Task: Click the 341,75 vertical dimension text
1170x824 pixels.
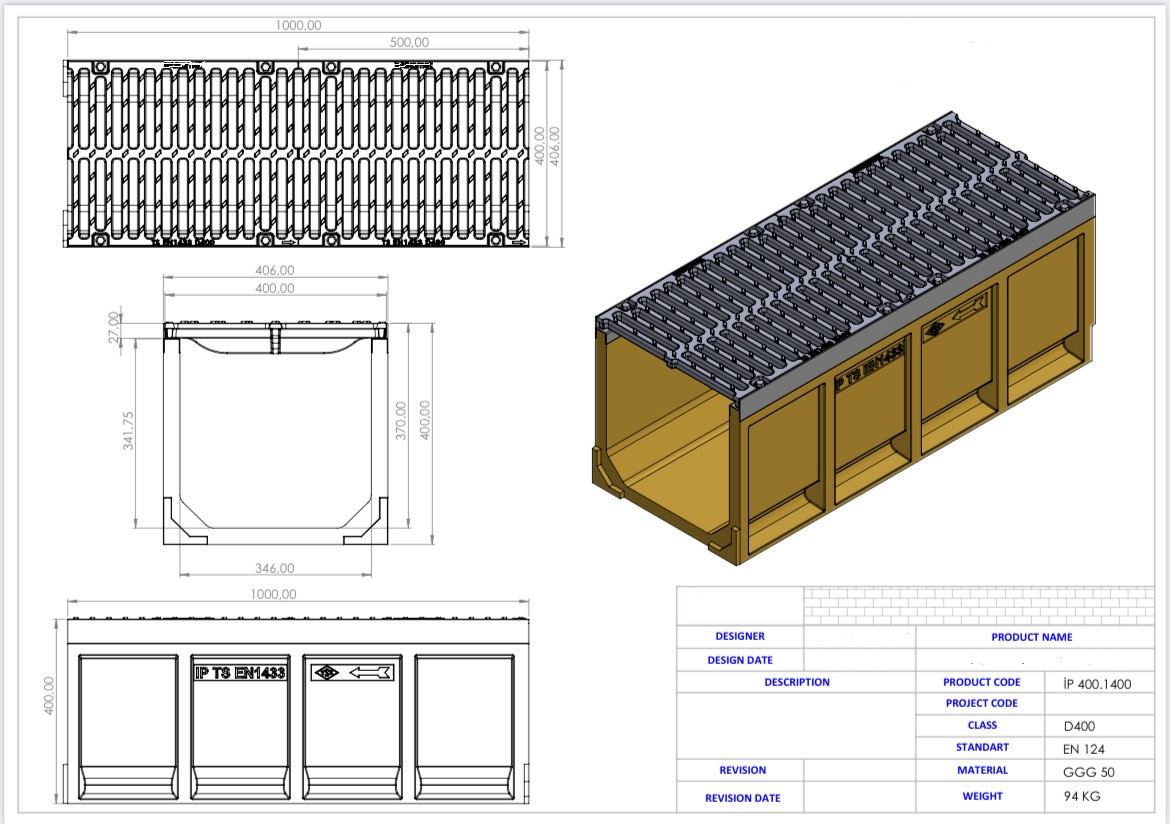Action: coord(128,431)
